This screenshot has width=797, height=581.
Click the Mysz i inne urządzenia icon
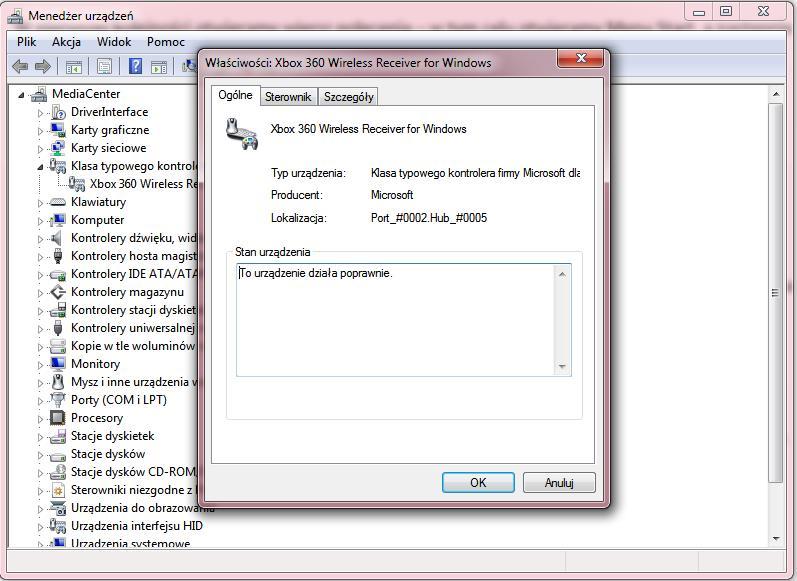pyautogui.click(x=58, y=382)
